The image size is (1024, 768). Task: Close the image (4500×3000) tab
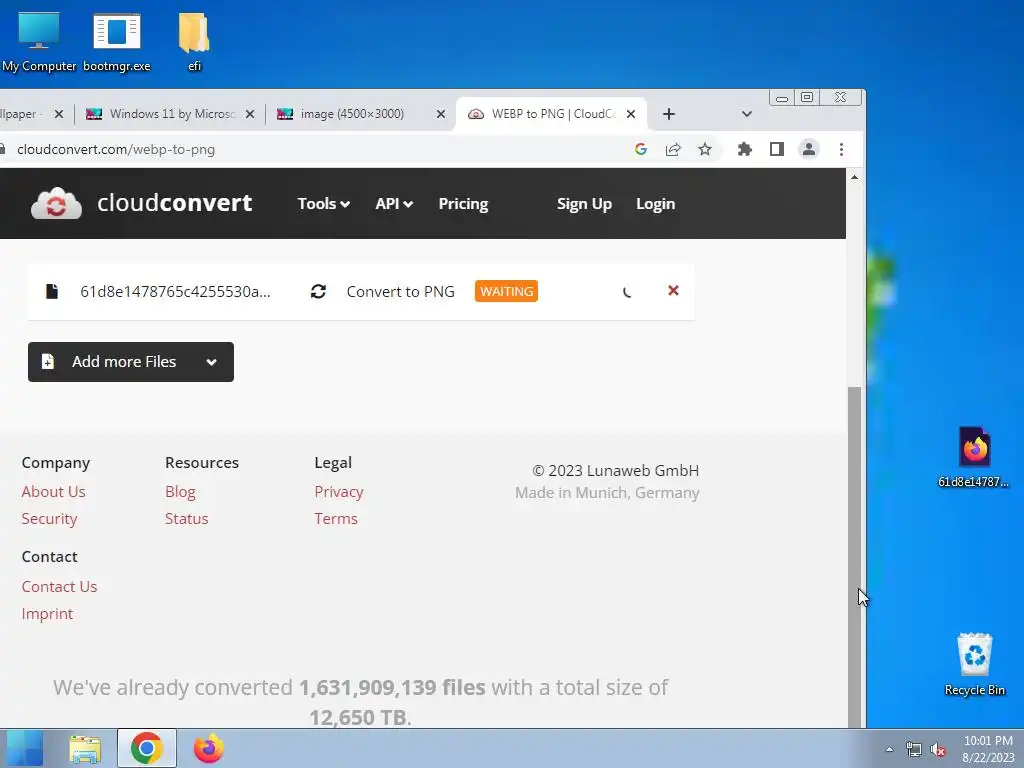pos(441,114)
